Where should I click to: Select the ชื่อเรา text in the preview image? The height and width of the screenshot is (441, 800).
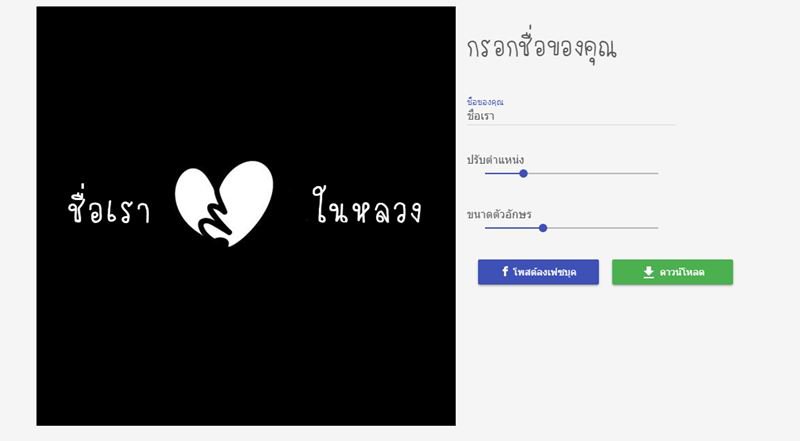(x=109, y=205)
